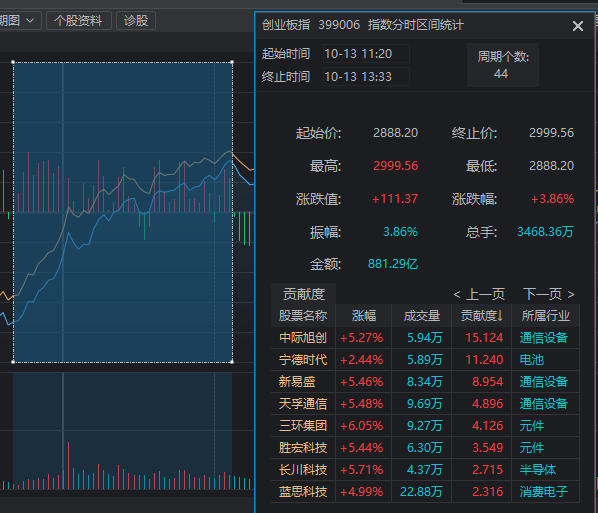Sort by 涨幅 column header

click(x=364, y=316)
